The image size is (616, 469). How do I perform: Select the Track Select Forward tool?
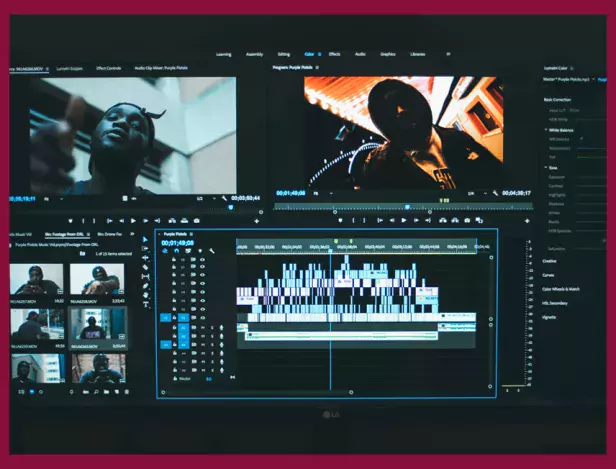pos(145,249)
